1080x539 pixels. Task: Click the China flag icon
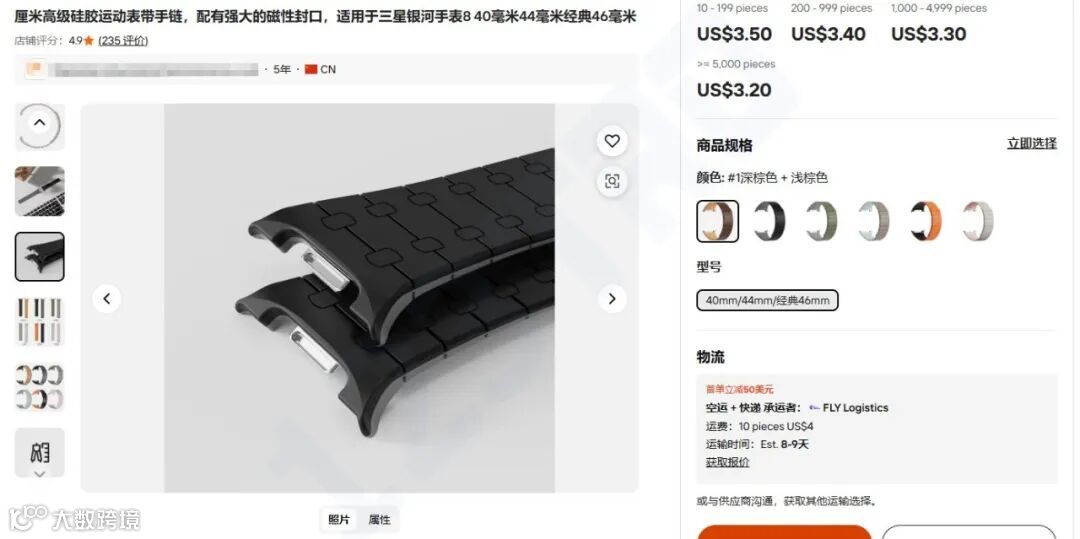(x=311, y=70)
